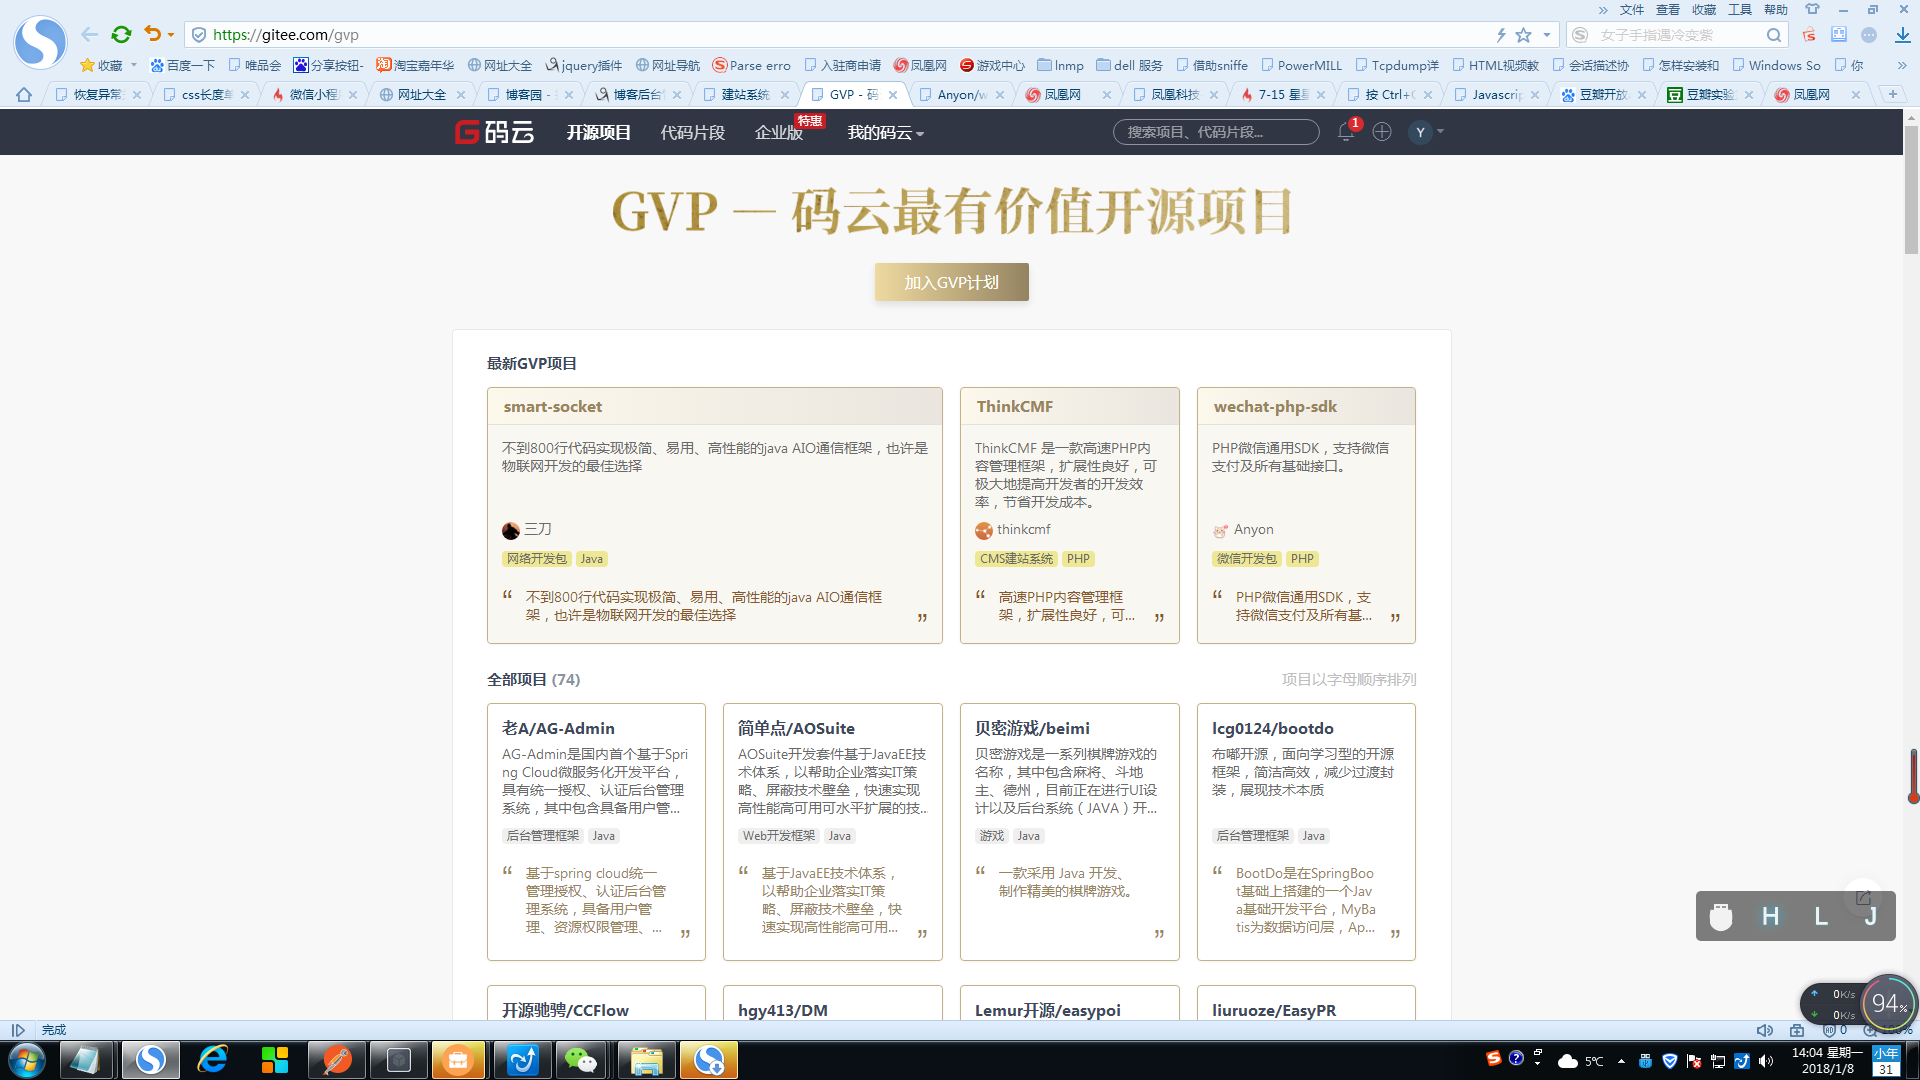Close the GVP tab

[x=893, y=95]
